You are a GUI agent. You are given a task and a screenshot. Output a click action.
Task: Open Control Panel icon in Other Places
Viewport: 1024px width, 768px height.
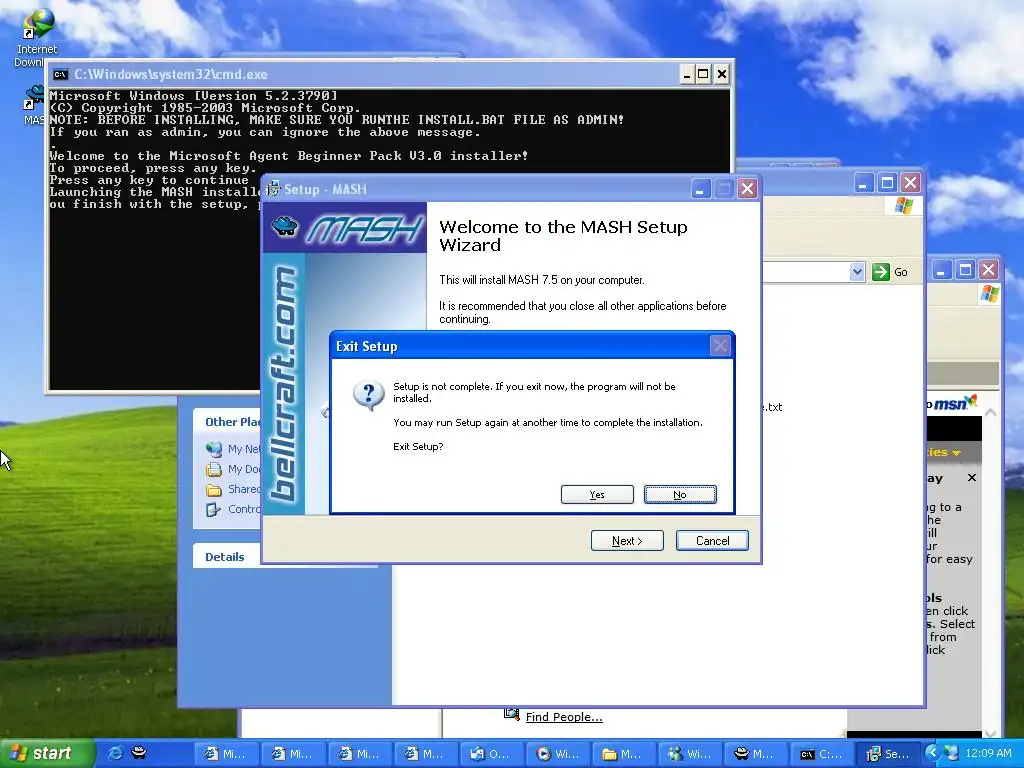[214, 509]
